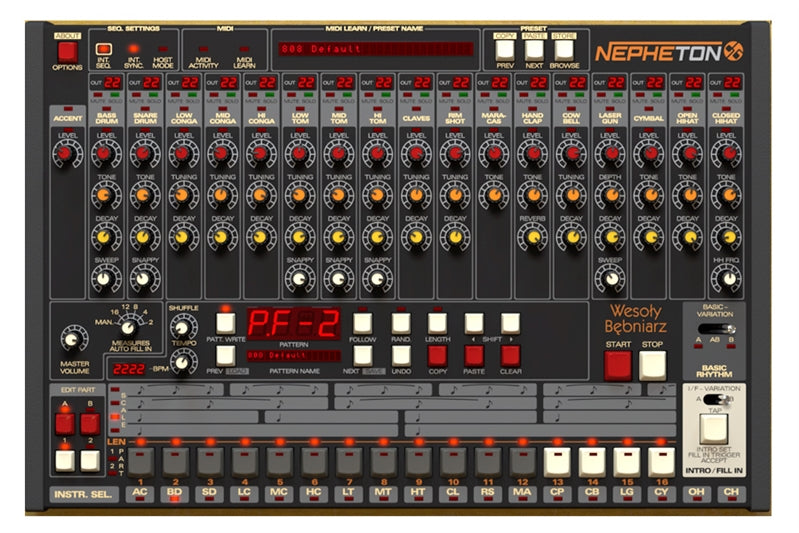Go to the NEXT preset
The image size is (799, 533).
(535, 48)
